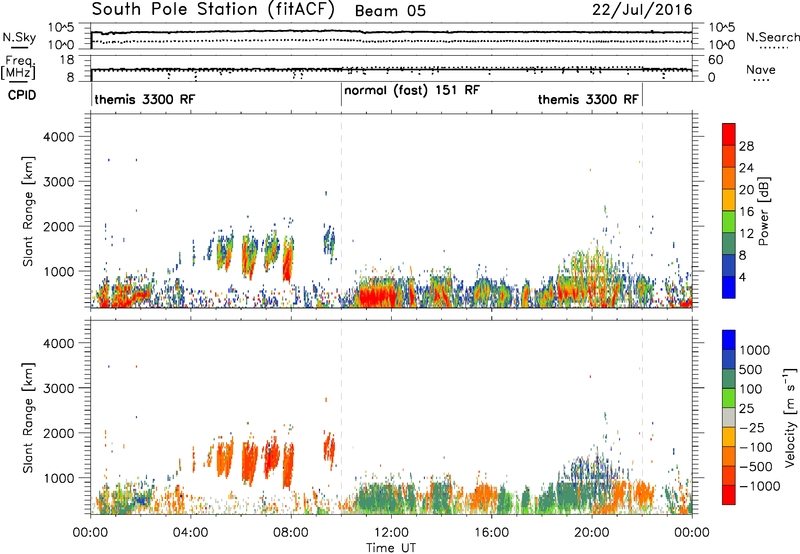The image size is (800, 554).
Task: Click the 'N.Search' legend label
Action: click(773, 37)
